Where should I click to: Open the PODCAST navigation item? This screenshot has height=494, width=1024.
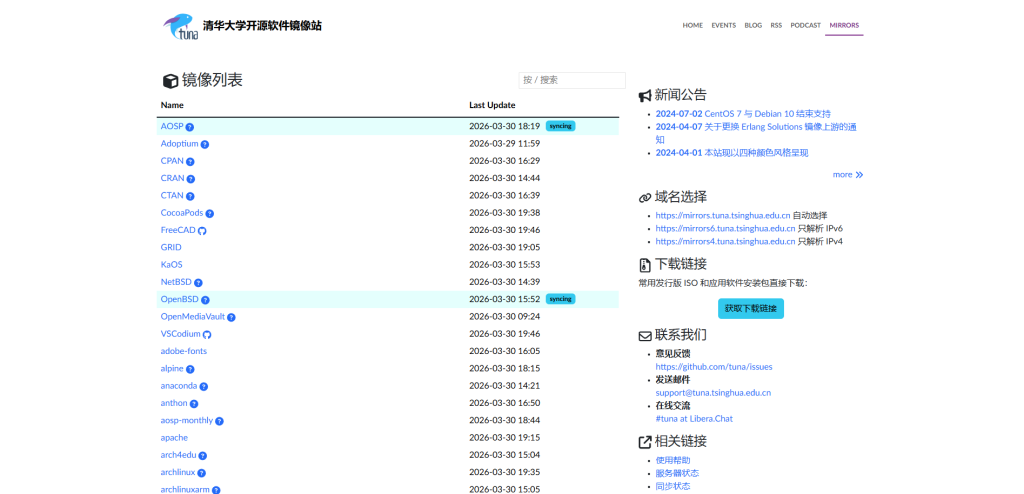point(805,25)
